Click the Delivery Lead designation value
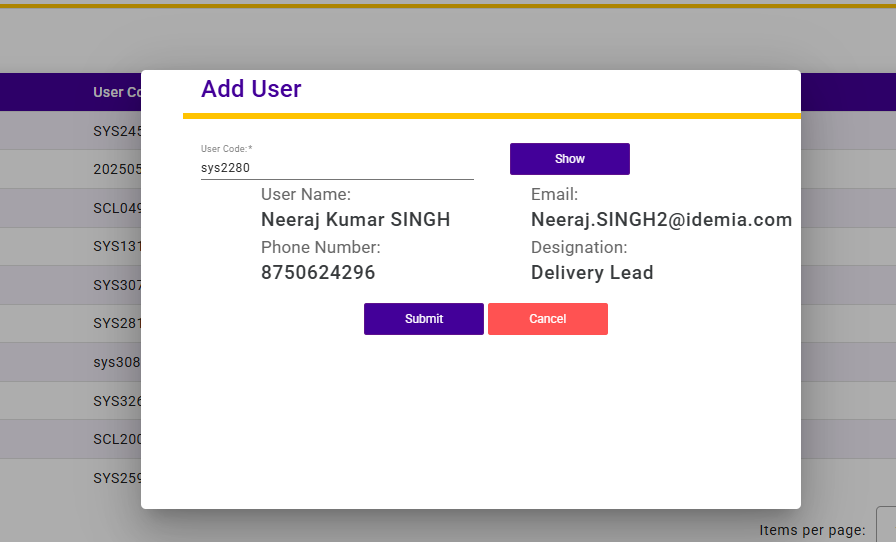Image resolution: width=896 pixels, height=542 pixels. tap(591, 273)
